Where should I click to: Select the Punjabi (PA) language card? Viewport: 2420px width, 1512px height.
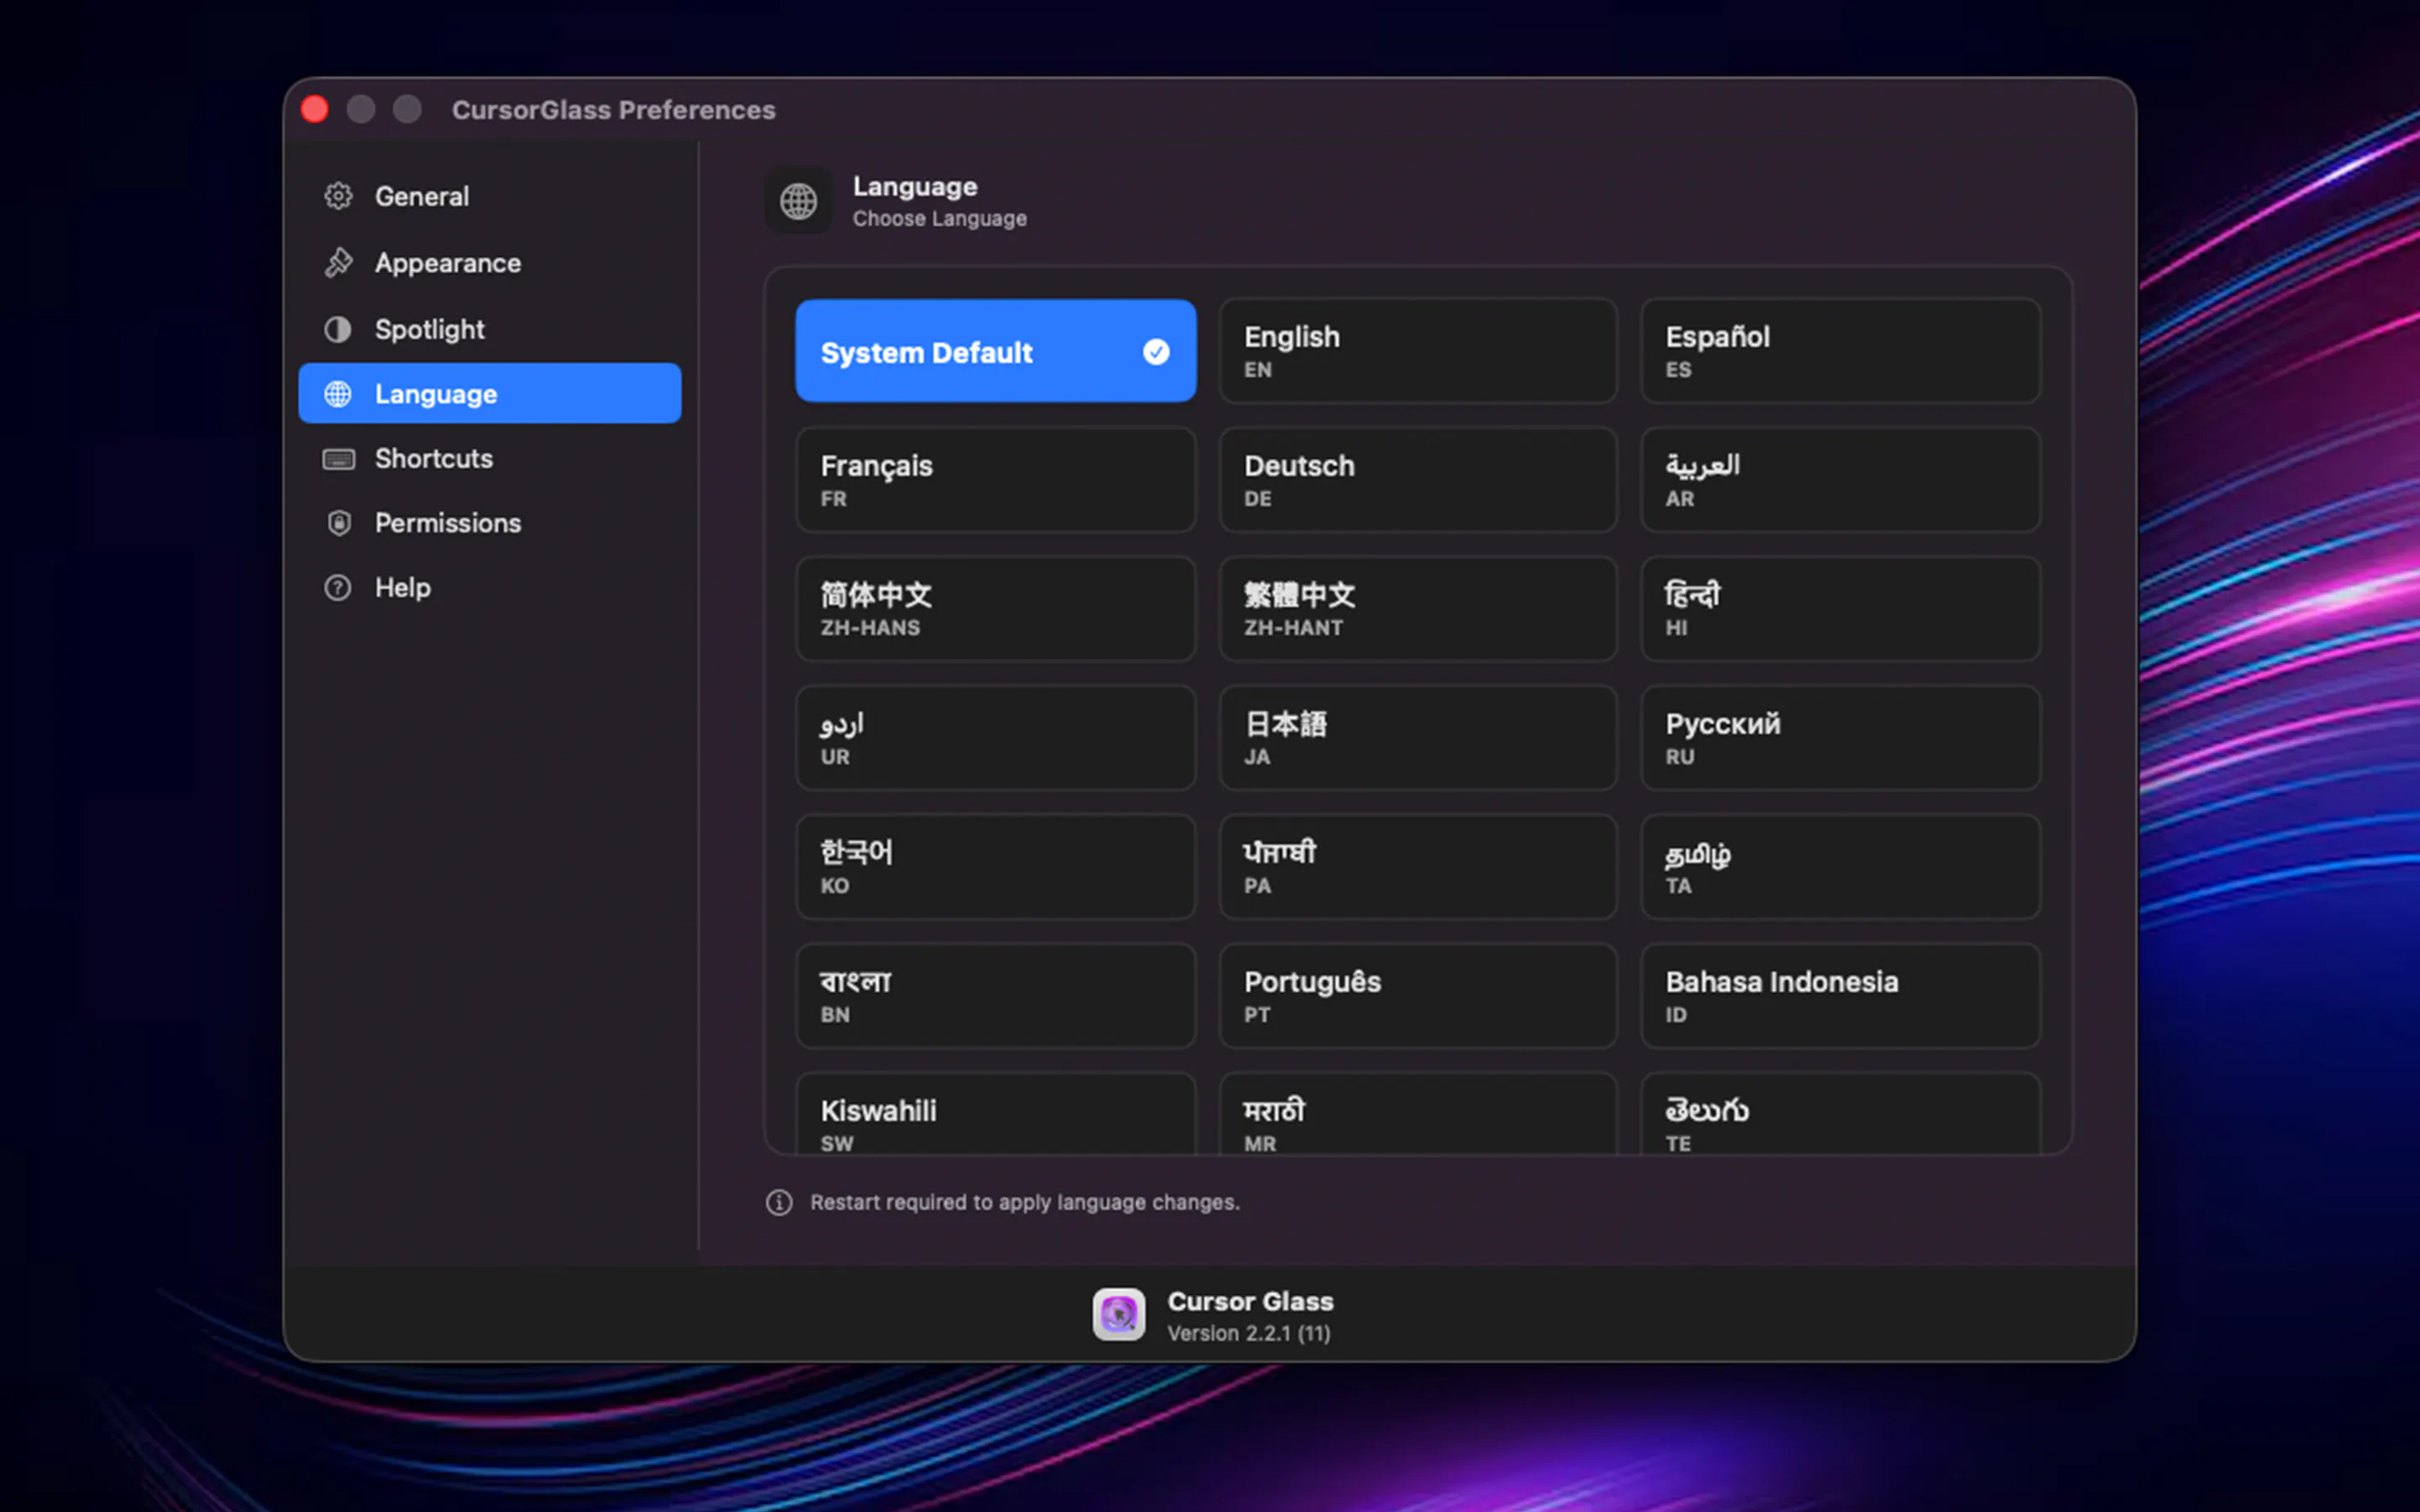(x=1418, y=867)
